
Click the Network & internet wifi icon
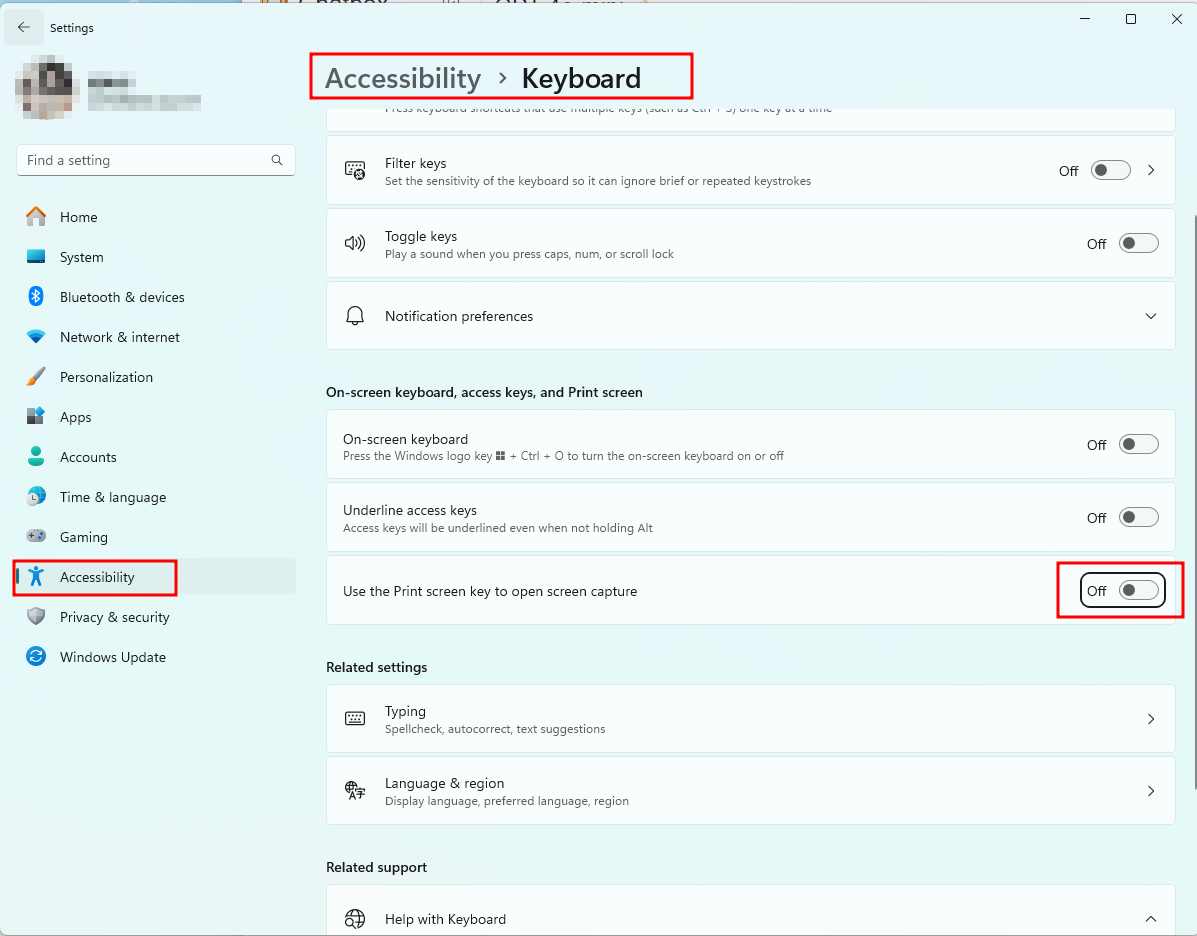pyautogui.click(x=36, y=337)
